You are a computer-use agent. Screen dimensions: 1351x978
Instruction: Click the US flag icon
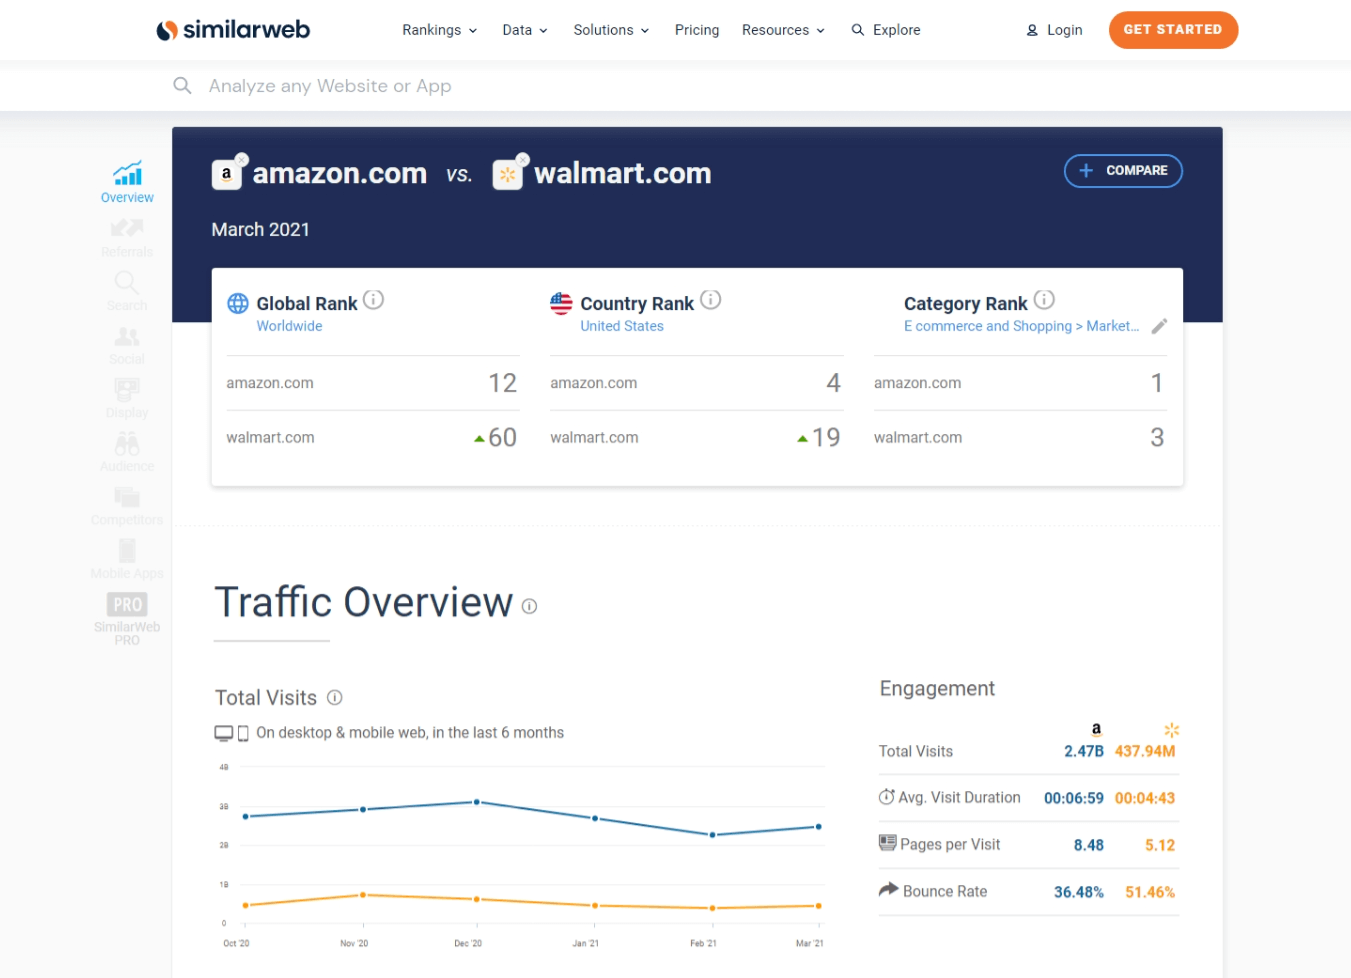[561, 303]
